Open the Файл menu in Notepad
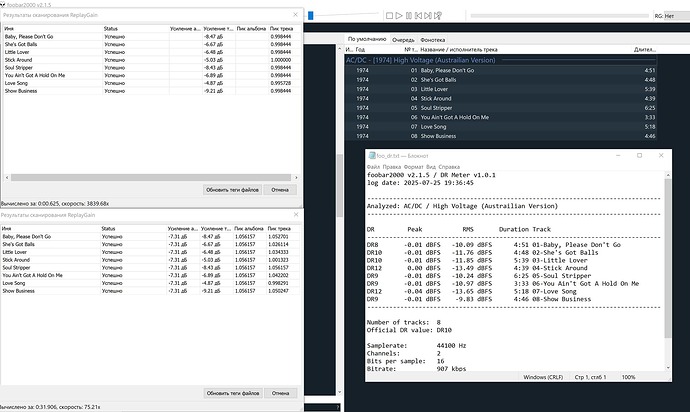Image resolution: width=690 pixels, height=412 pixels. tap(373, 167)
